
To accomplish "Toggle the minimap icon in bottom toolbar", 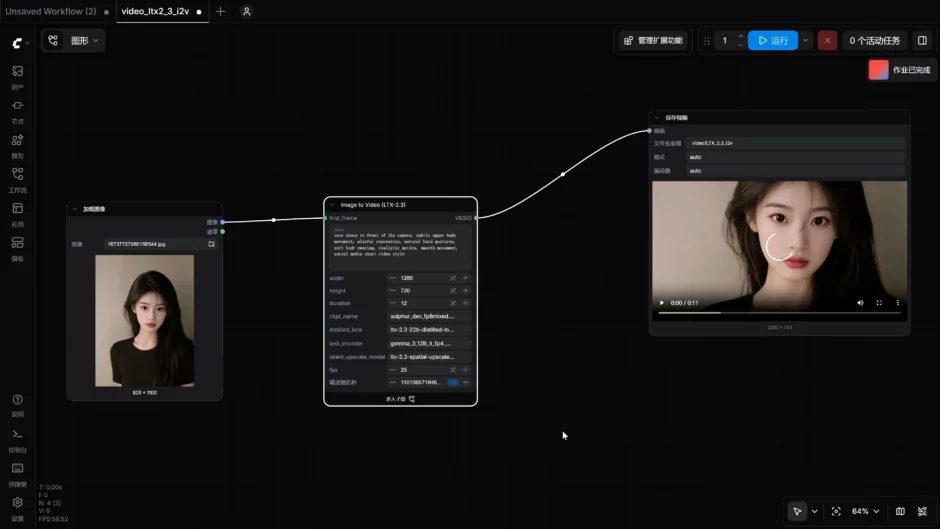I will click(900, 511).
